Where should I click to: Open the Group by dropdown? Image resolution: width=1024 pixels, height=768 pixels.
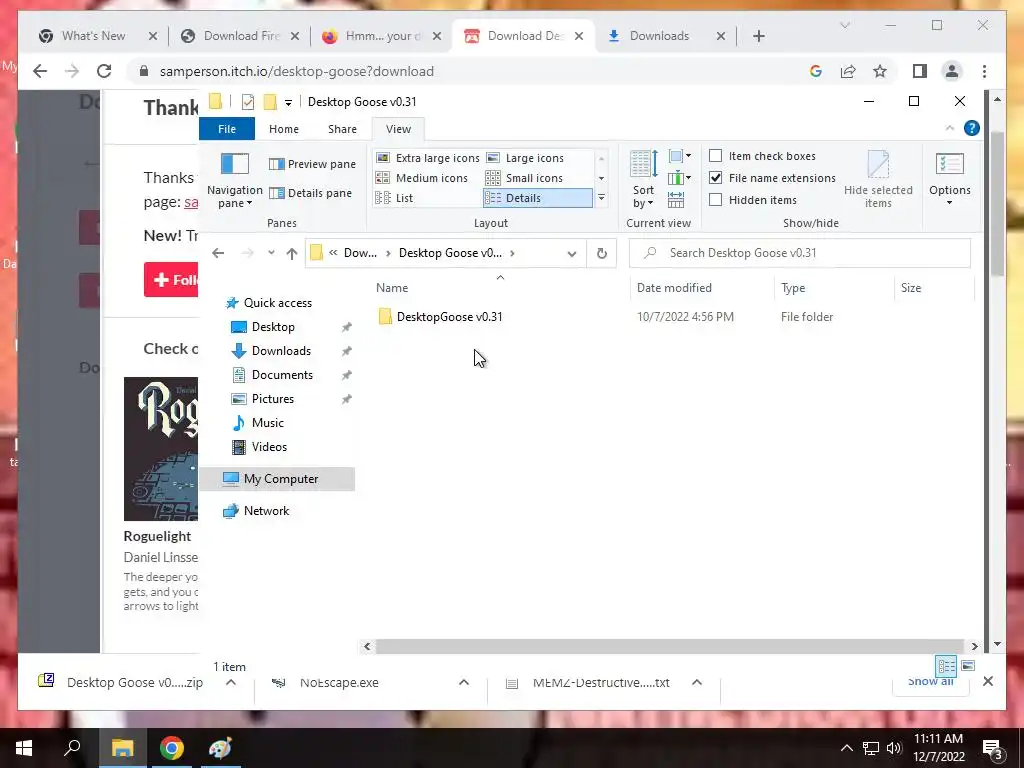click(x=679, y=156)
